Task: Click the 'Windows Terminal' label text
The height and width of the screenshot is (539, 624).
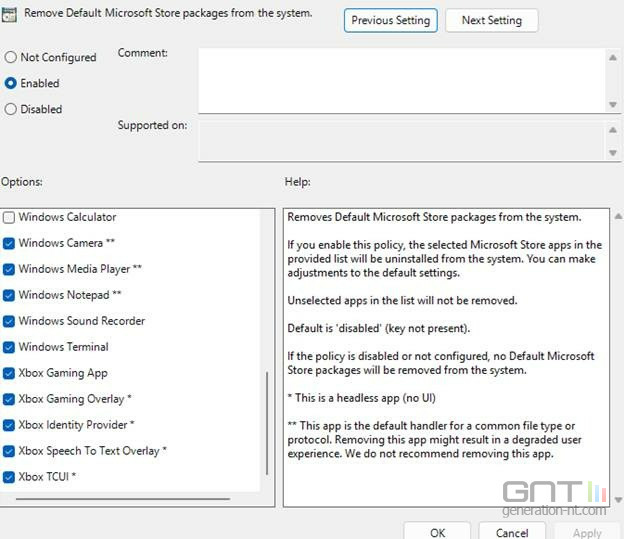Action: point(63,347)
